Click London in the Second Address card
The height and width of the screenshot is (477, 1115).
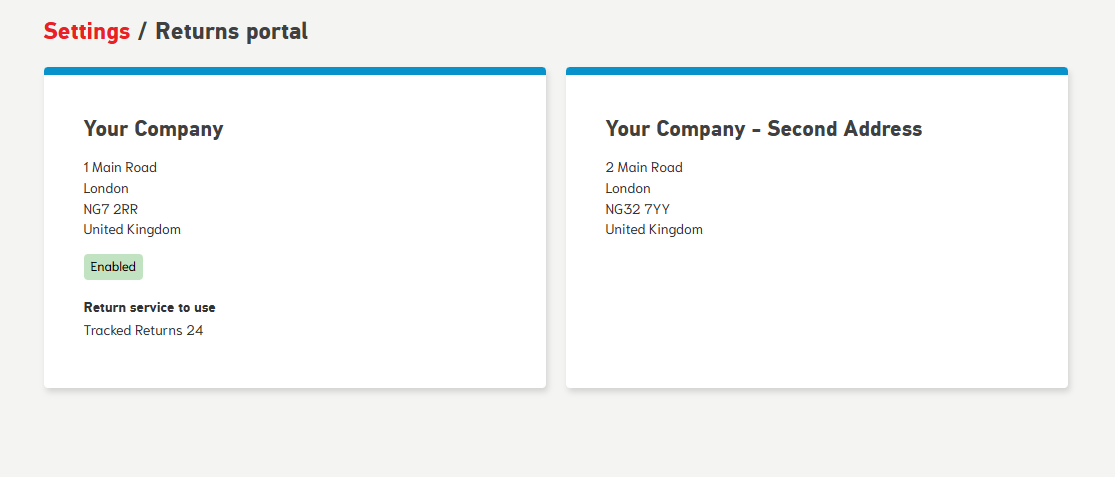[x=628, y=188]
